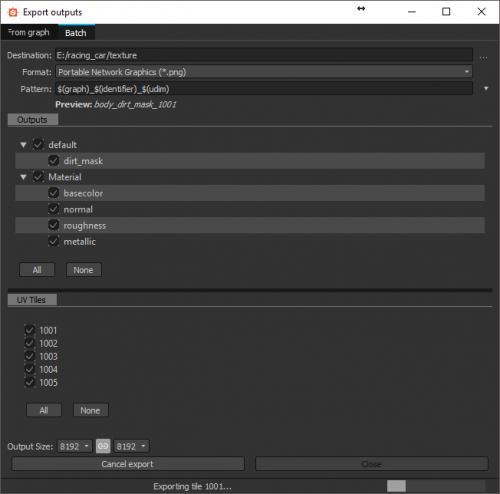Switch to the From graph tab
500x494 pixels.
click(x=29, y=32)
